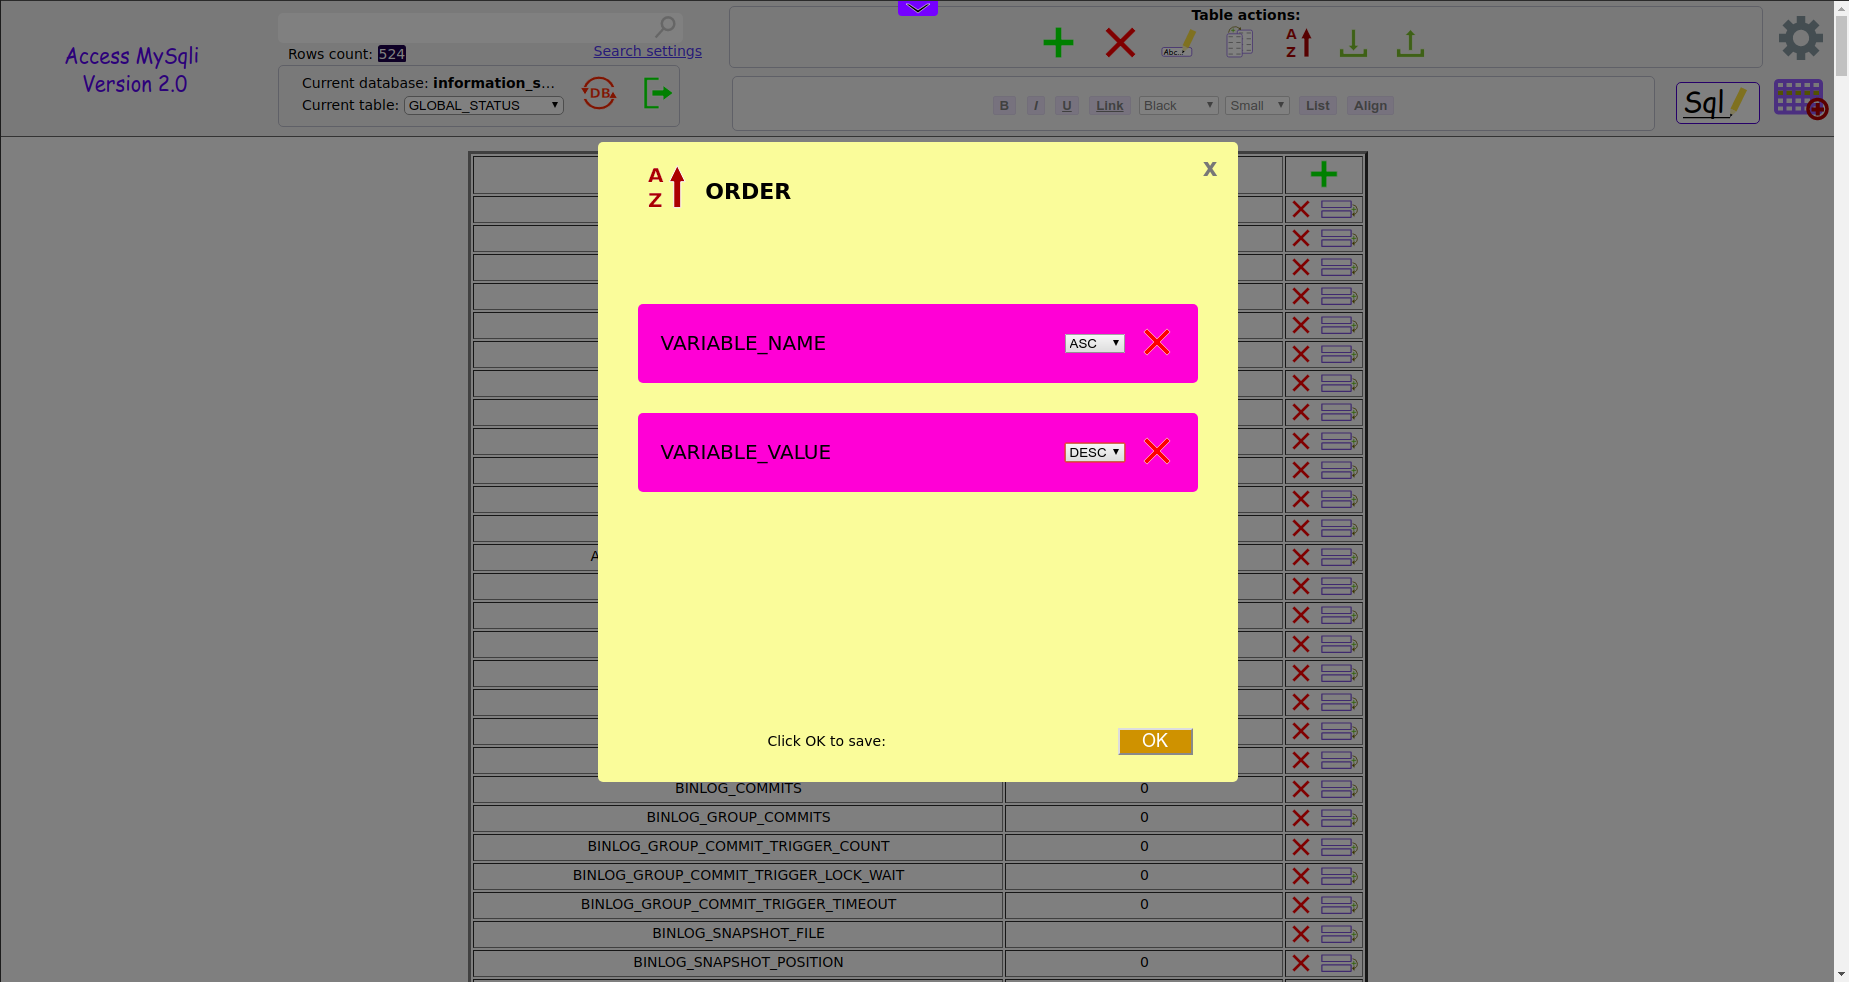
Task: Delete the BINLOG_COMMITS row
Action: (1301, 789)
